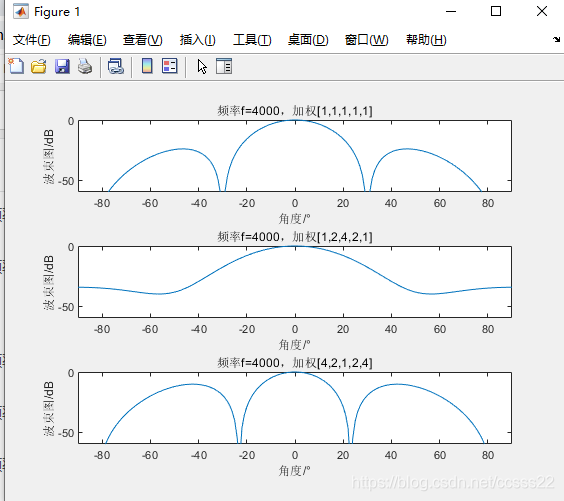Open the 文件(F) menu

pos(32,40)
